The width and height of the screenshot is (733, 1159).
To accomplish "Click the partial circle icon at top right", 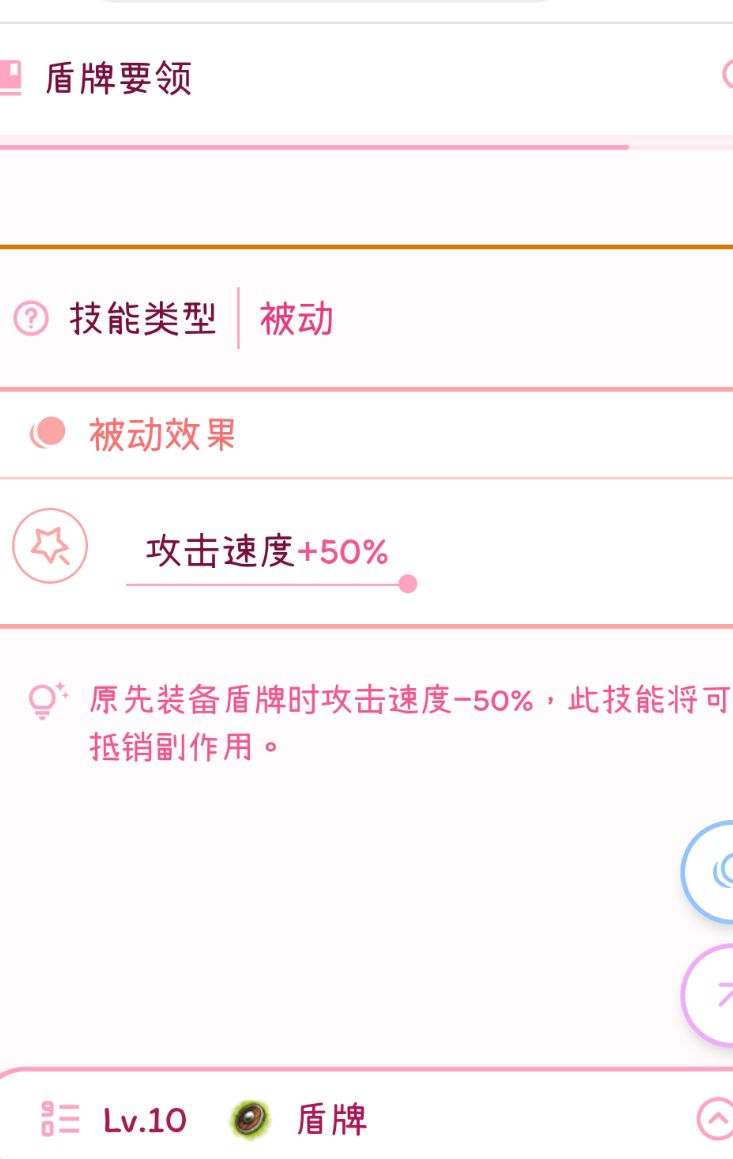I will click(727, 75).
